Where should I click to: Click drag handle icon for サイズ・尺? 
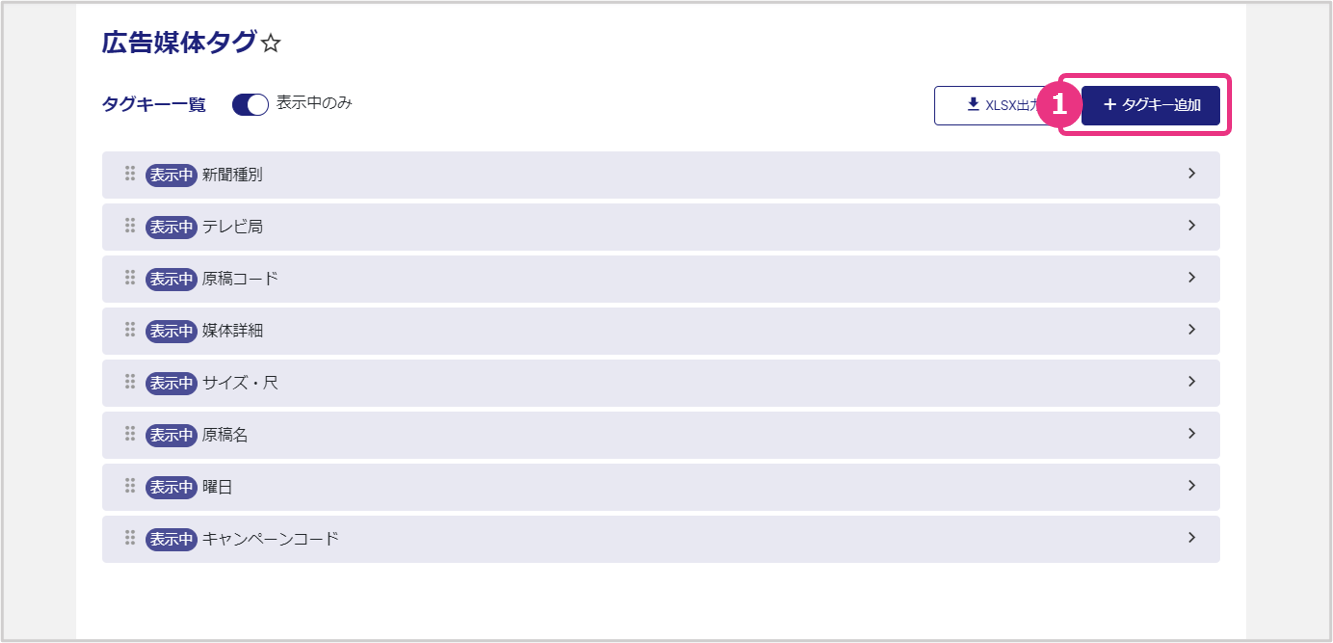coord(130,382)
